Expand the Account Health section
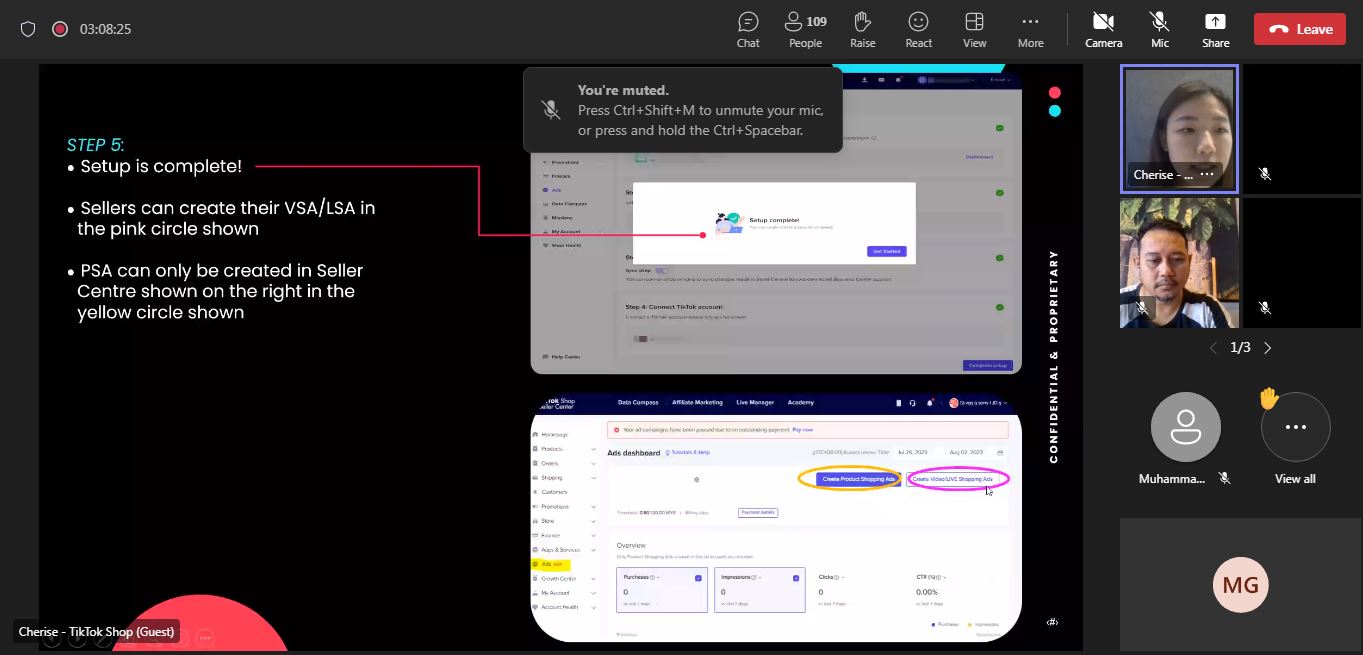 tap(566, 607)
